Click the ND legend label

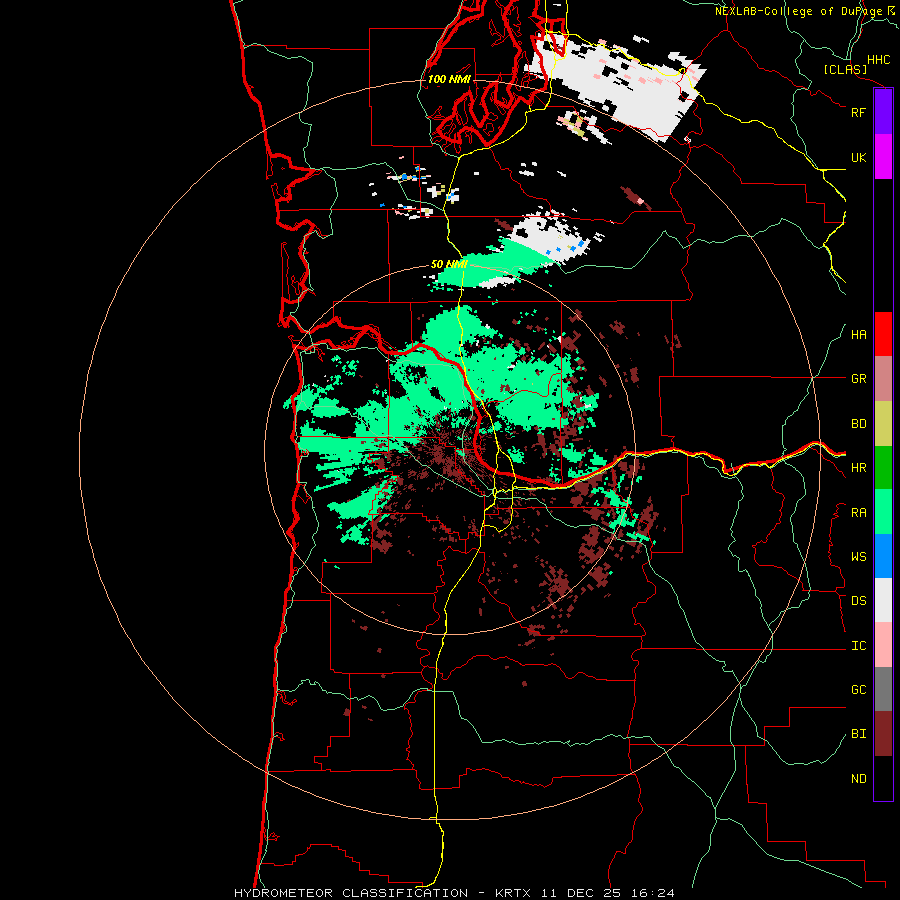pyautogui.click(x=858, y=779)
